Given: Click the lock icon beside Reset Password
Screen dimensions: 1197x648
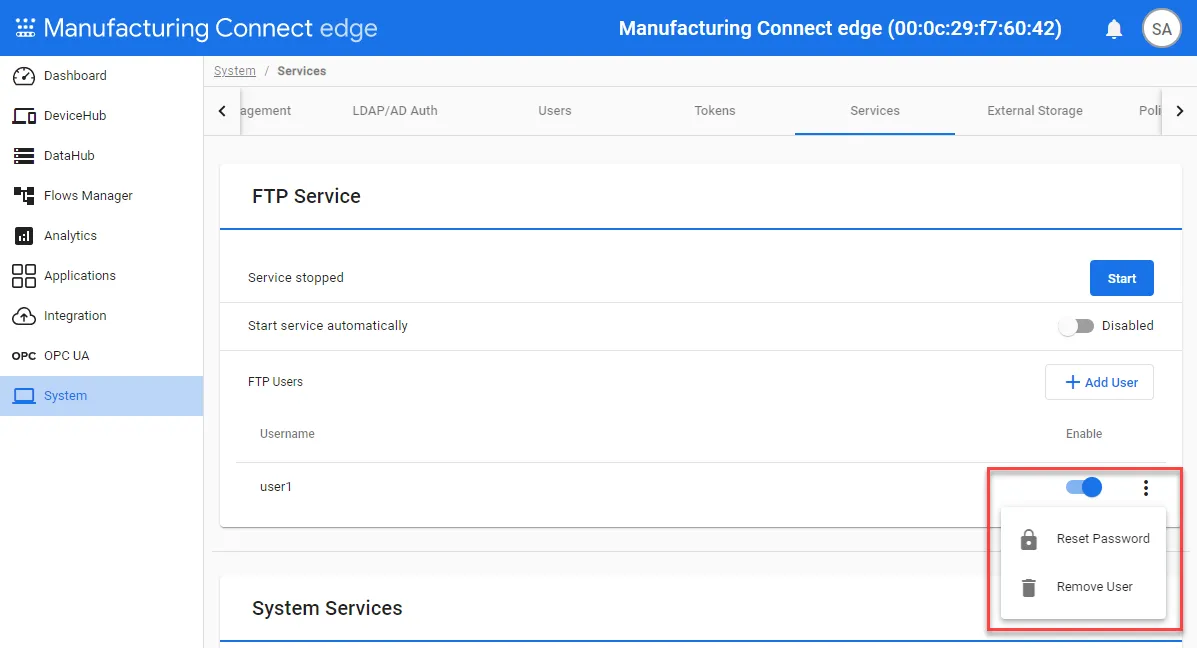Looking at the screenshot, I should coord(1028,540).
